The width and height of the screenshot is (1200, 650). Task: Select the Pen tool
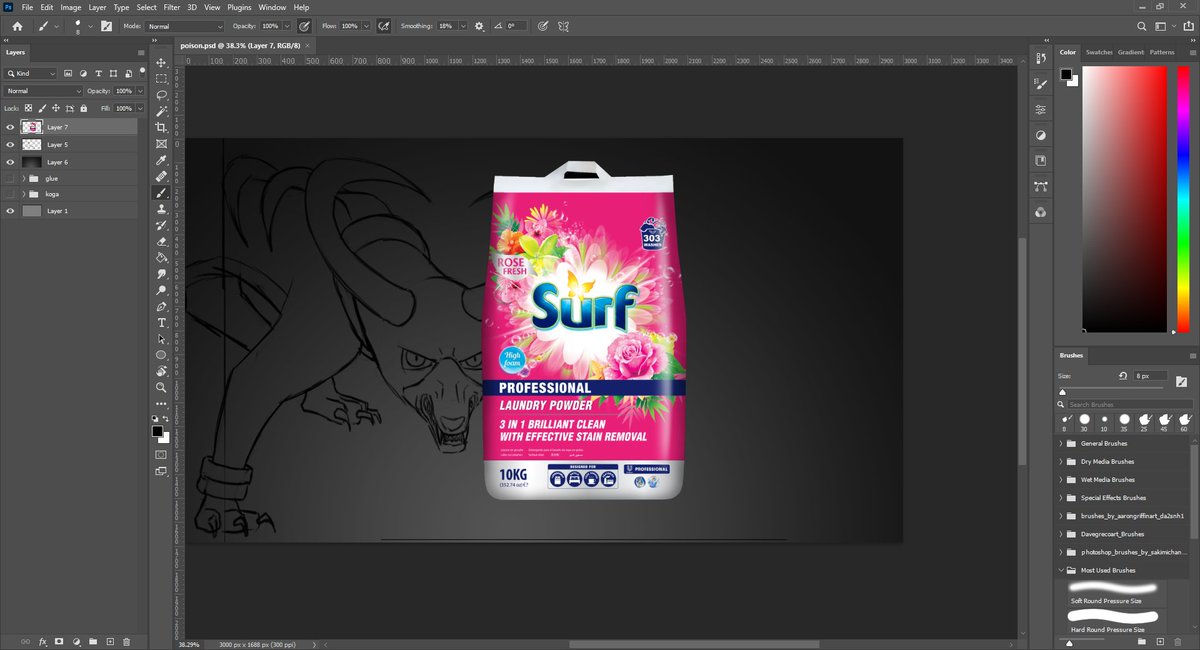click(x=161, y=306)
